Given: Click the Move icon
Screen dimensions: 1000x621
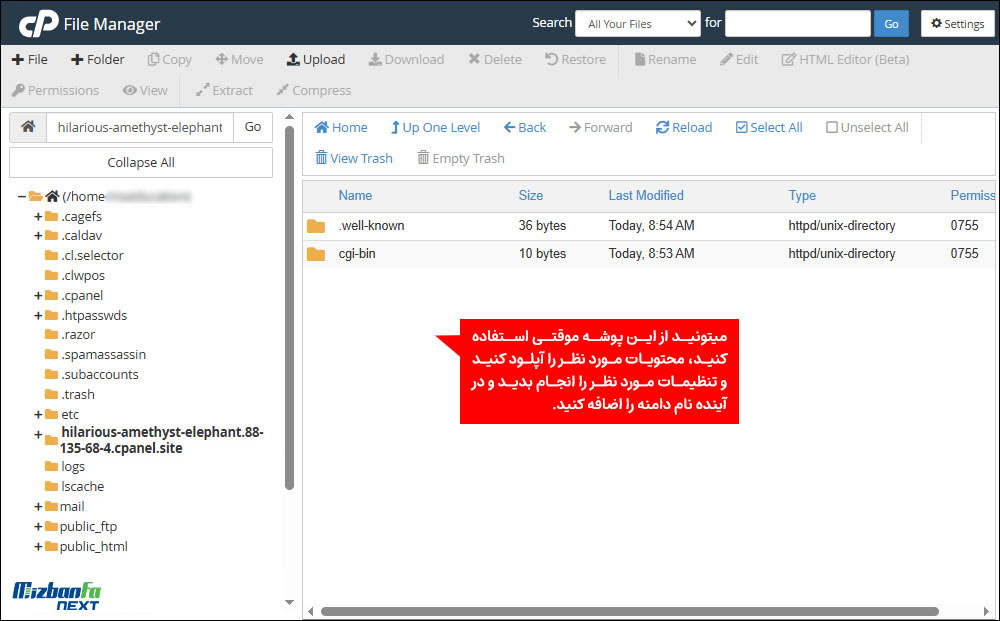Looking at the screenshot, I should click(x=239, y=59).
